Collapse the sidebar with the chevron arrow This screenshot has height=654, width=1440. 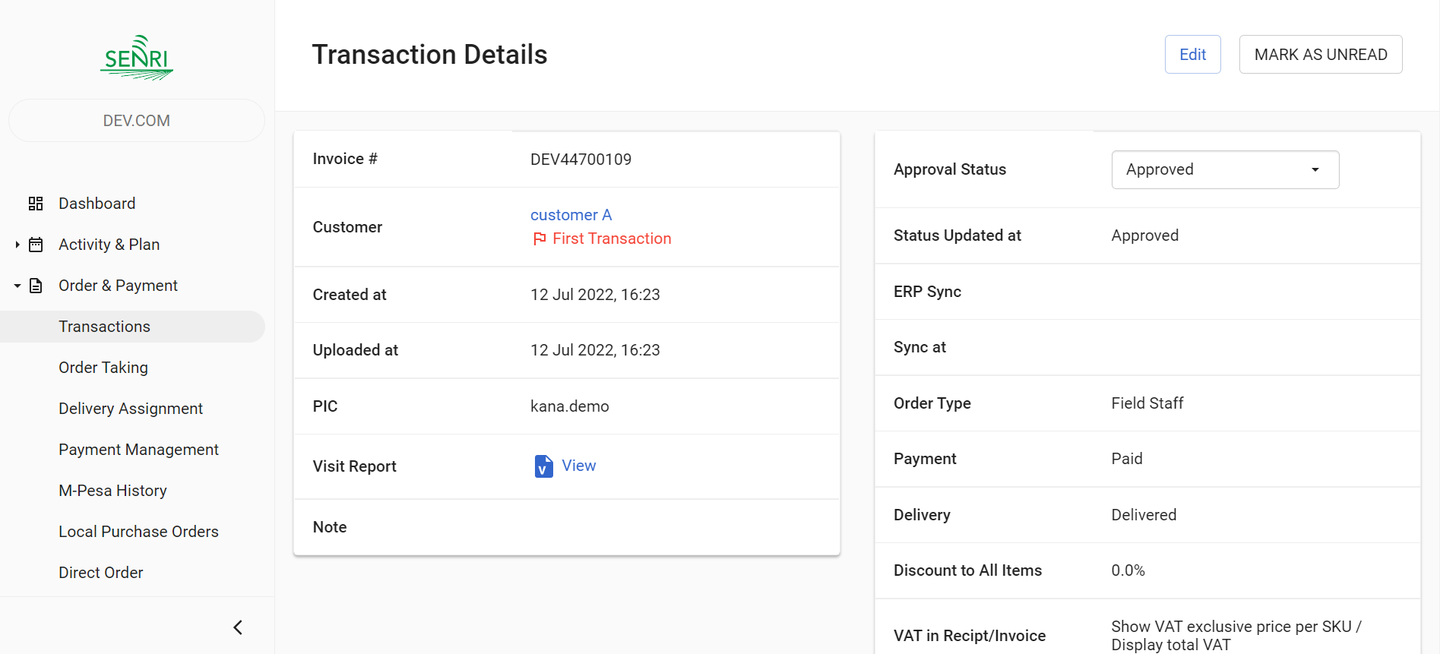238,628
